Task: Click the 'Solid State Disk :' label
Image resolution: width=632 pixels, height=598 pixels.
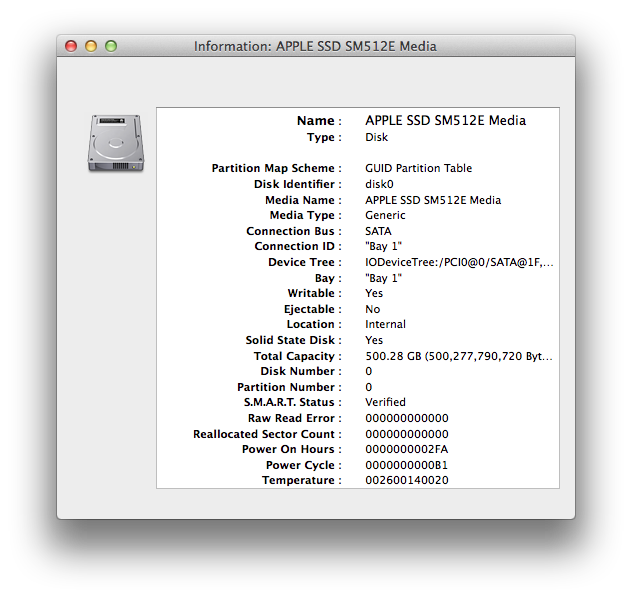Action: coord(294,341)
